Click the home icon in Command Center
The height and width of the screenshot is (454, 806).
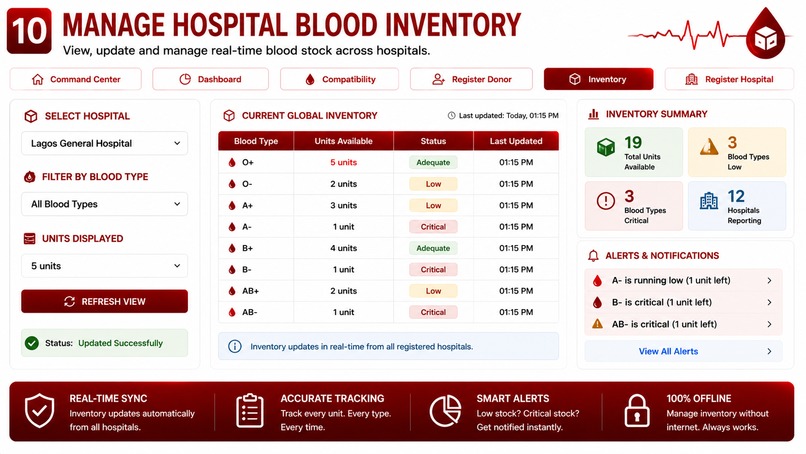pos(38,79)
